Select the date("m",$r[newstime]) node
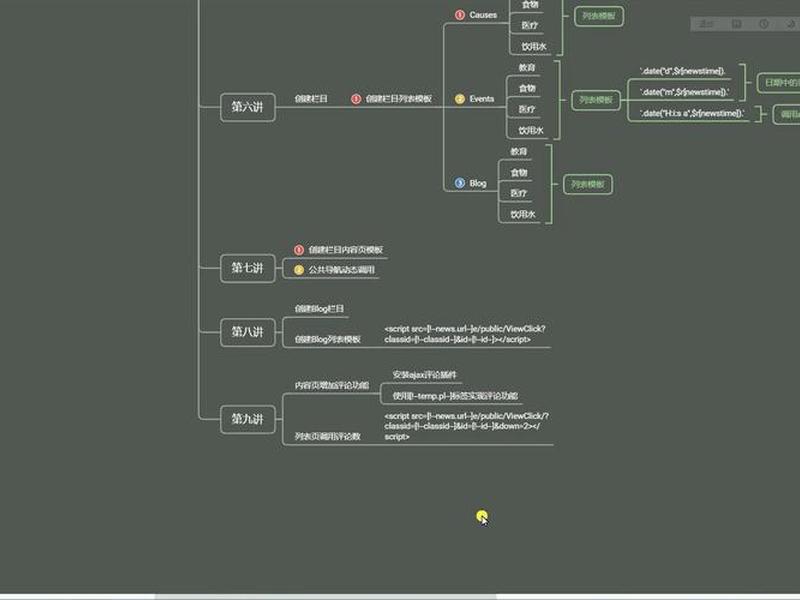800x600 pixels. (x=684, y=92)
